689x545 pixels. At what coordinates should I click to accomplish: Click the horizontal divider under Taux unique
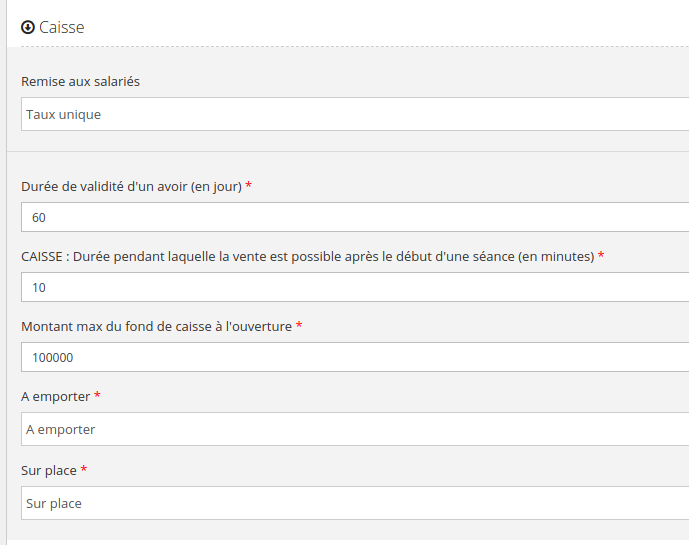tap(350, 152)
